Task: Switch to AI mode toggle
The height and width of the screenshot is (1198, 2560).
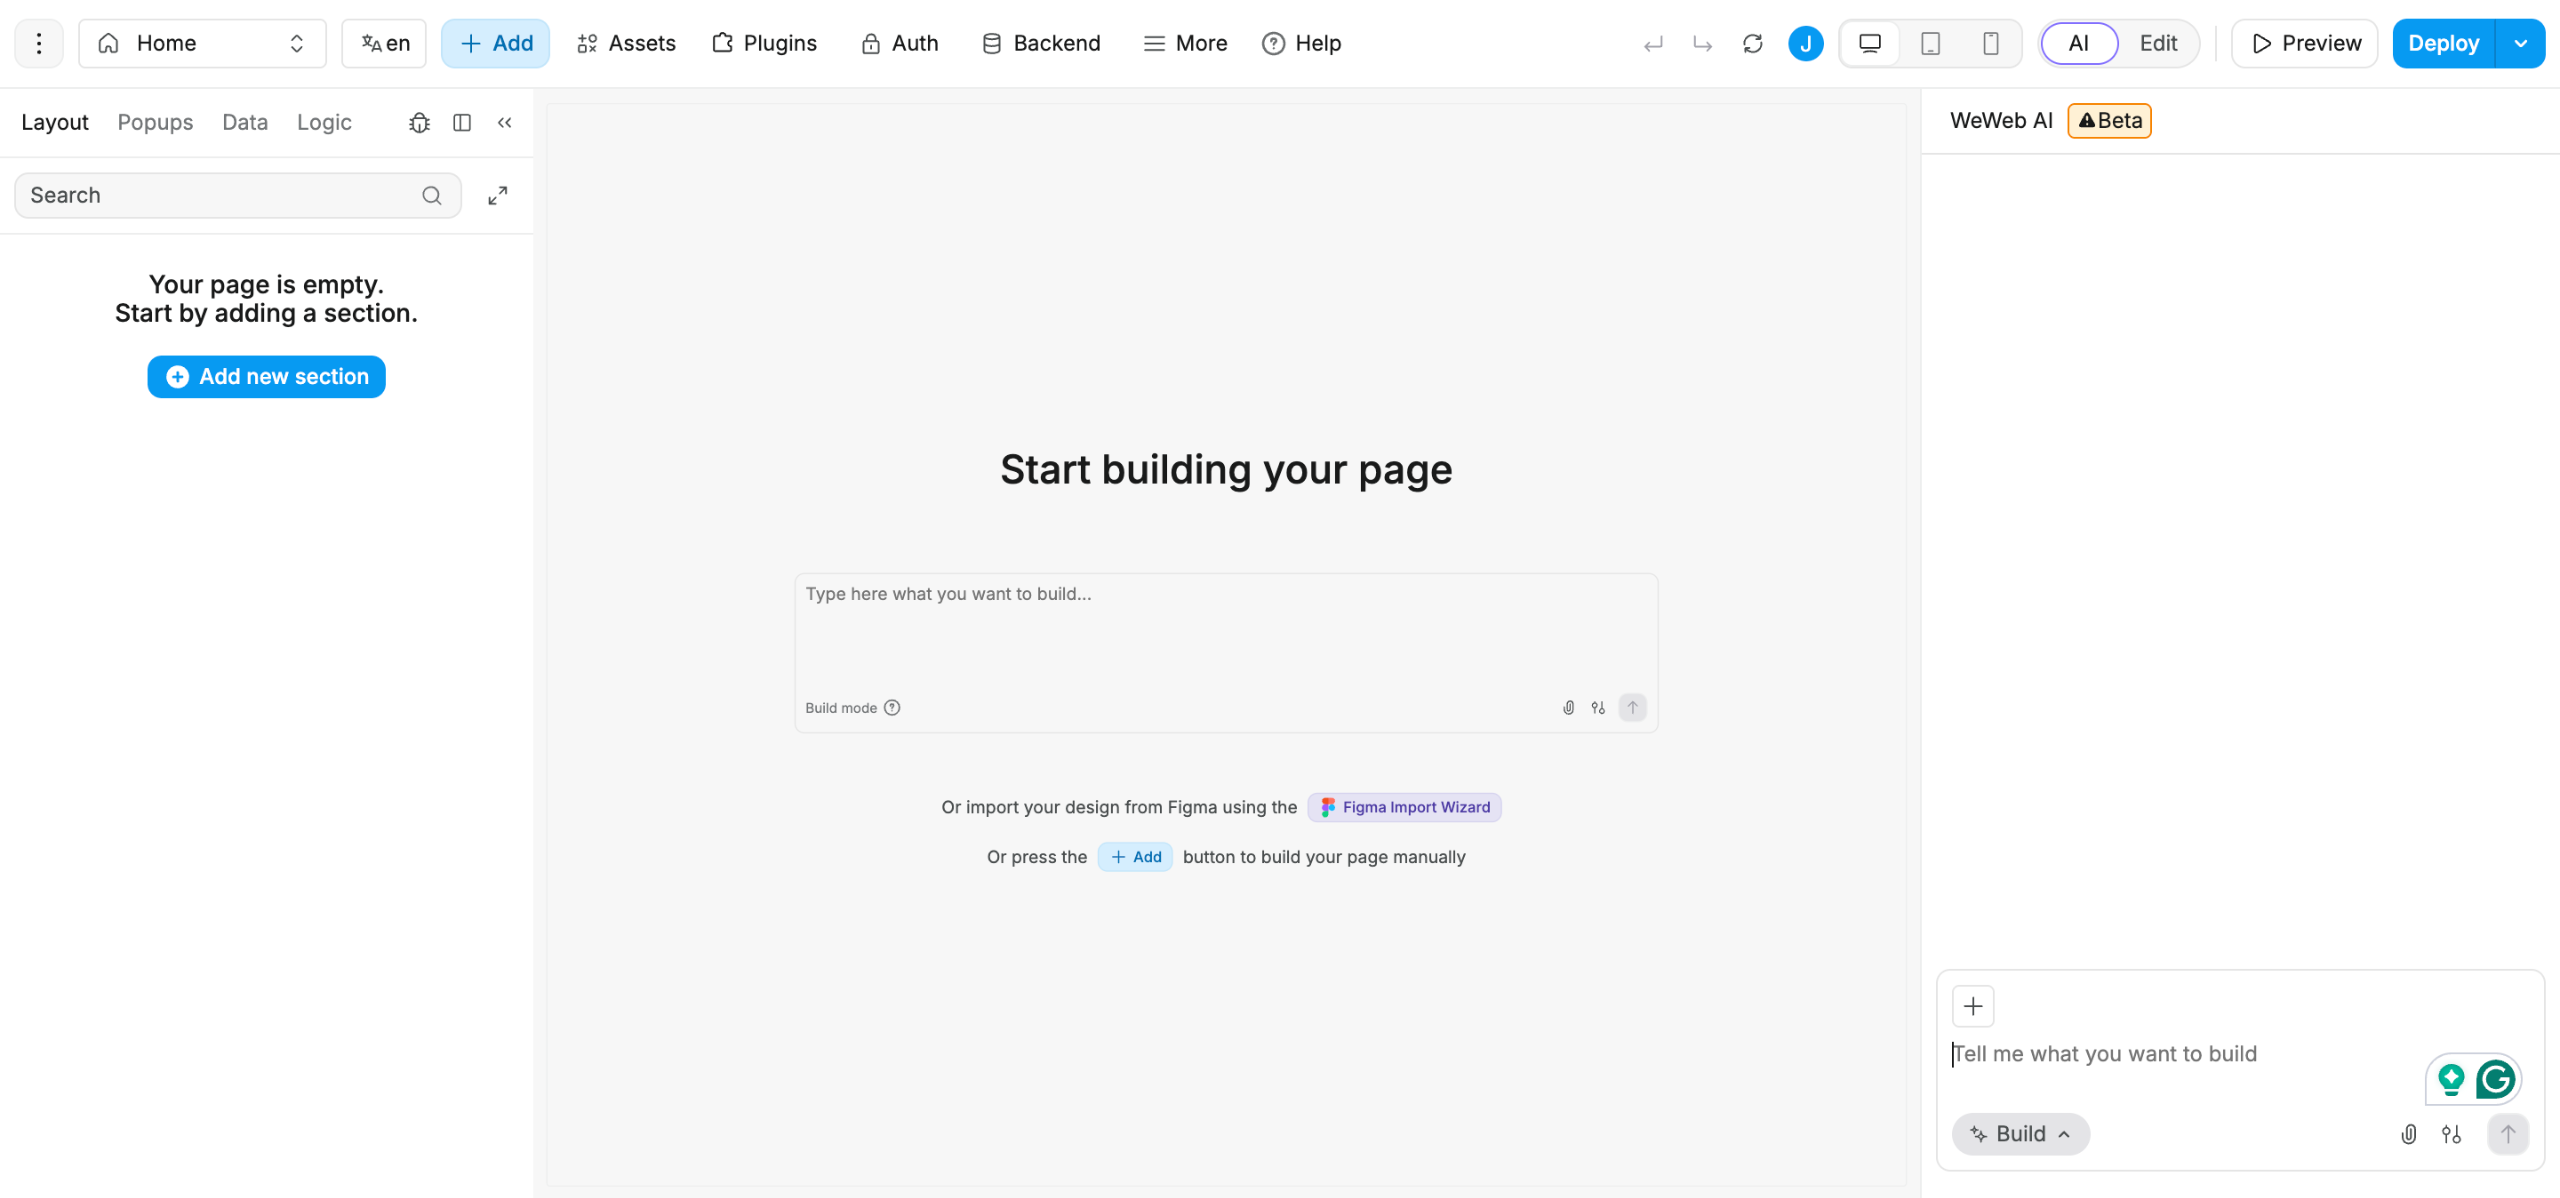Action: pos(2078,43)
